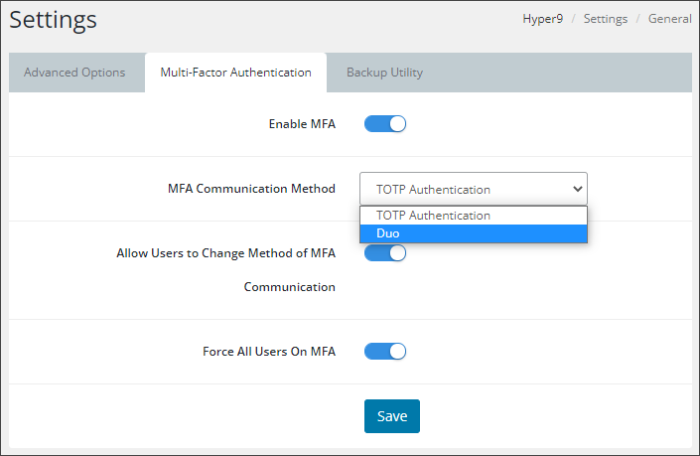Click the Force All Users On MFA label

(x=269, y=351)
